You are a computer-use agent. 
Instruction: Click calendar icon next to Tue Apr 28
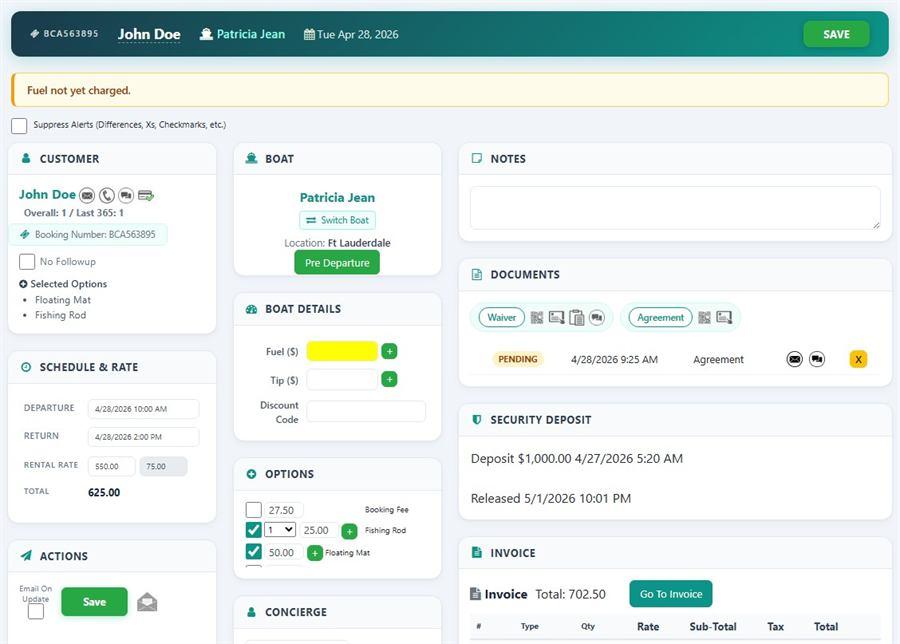coord(309,34)
